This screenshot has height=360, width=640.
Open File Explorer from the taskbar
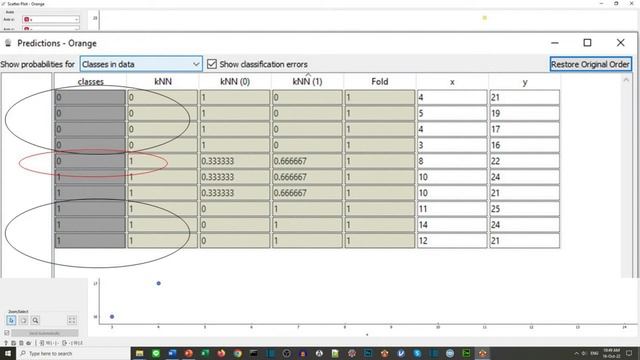click(x=139, y=353)
